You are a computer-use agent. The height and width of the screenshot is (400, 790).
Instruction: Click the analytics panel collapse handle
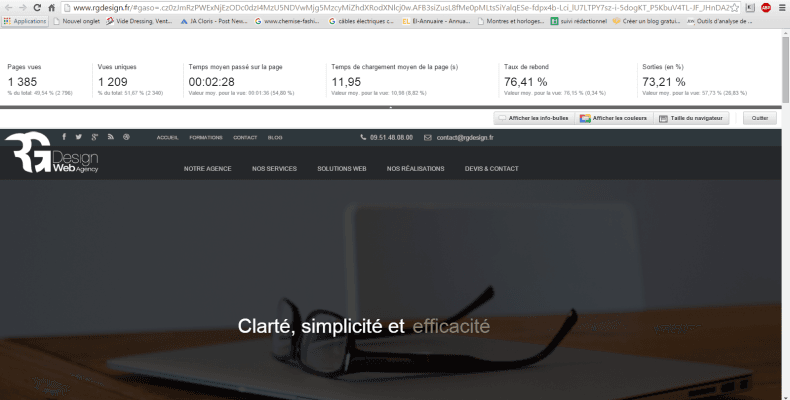[x=390, y=107]
